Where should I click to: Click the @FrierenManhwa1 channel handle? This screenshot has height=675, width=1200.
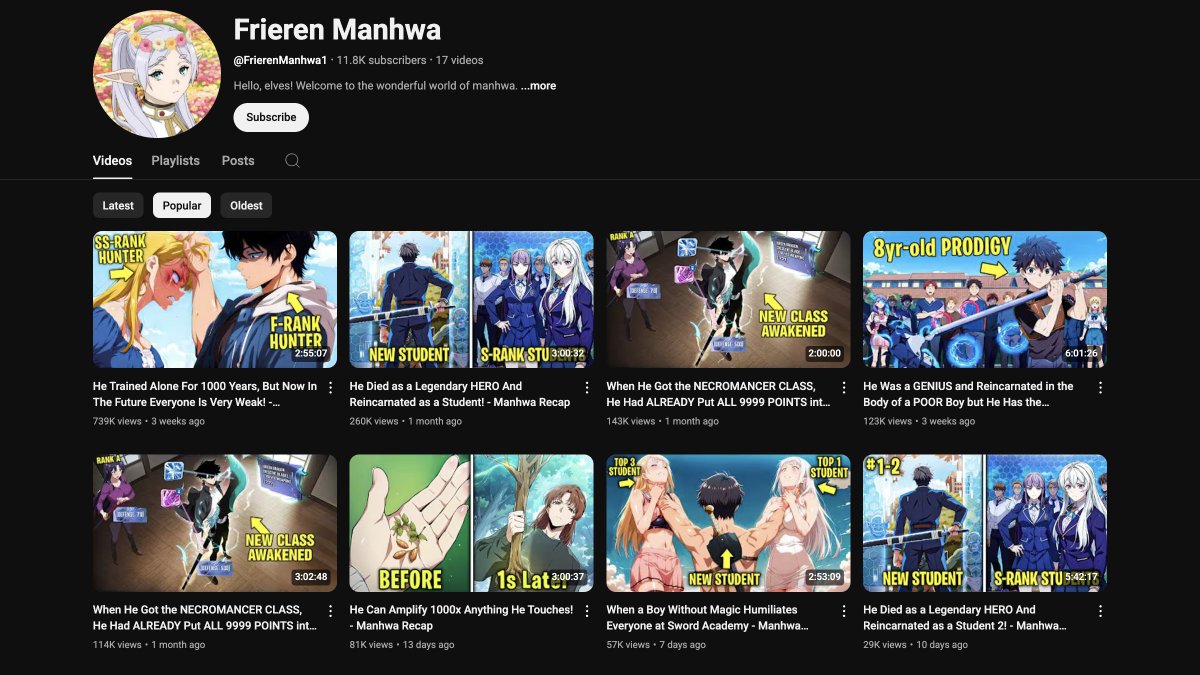[280, 60]
